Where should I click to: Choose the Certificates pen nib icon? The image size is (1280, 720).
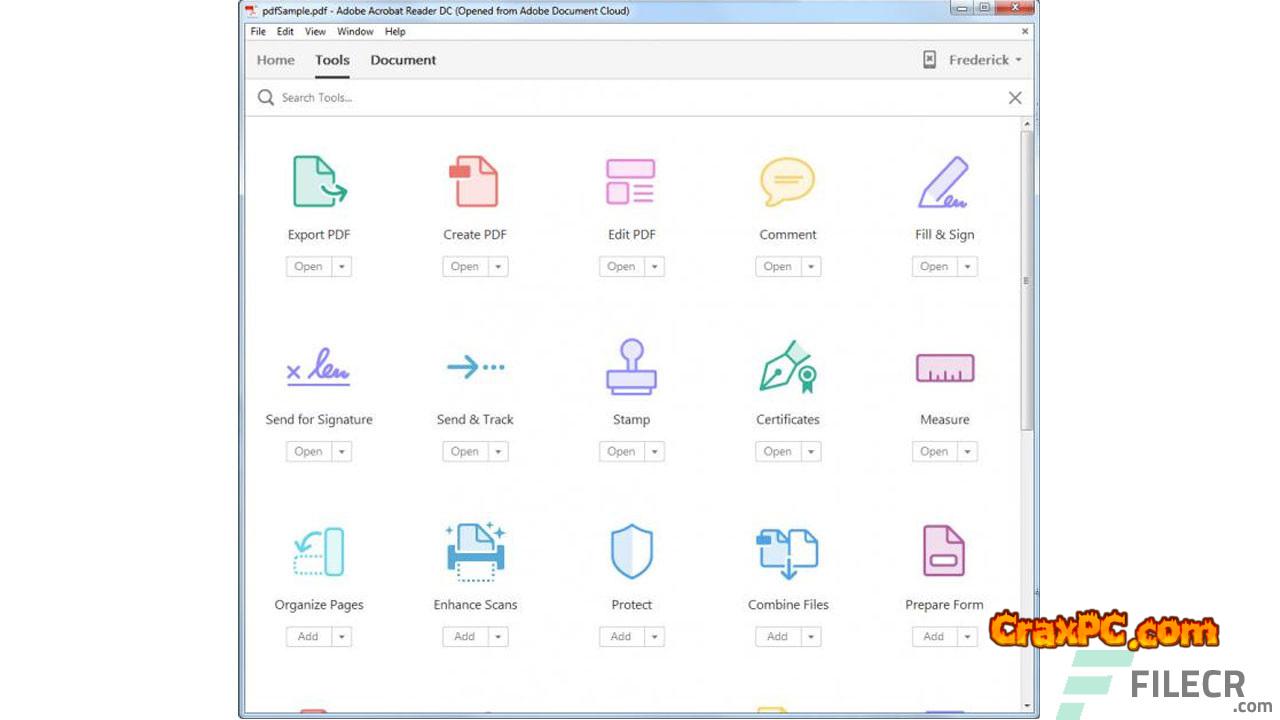click(787, 367)
